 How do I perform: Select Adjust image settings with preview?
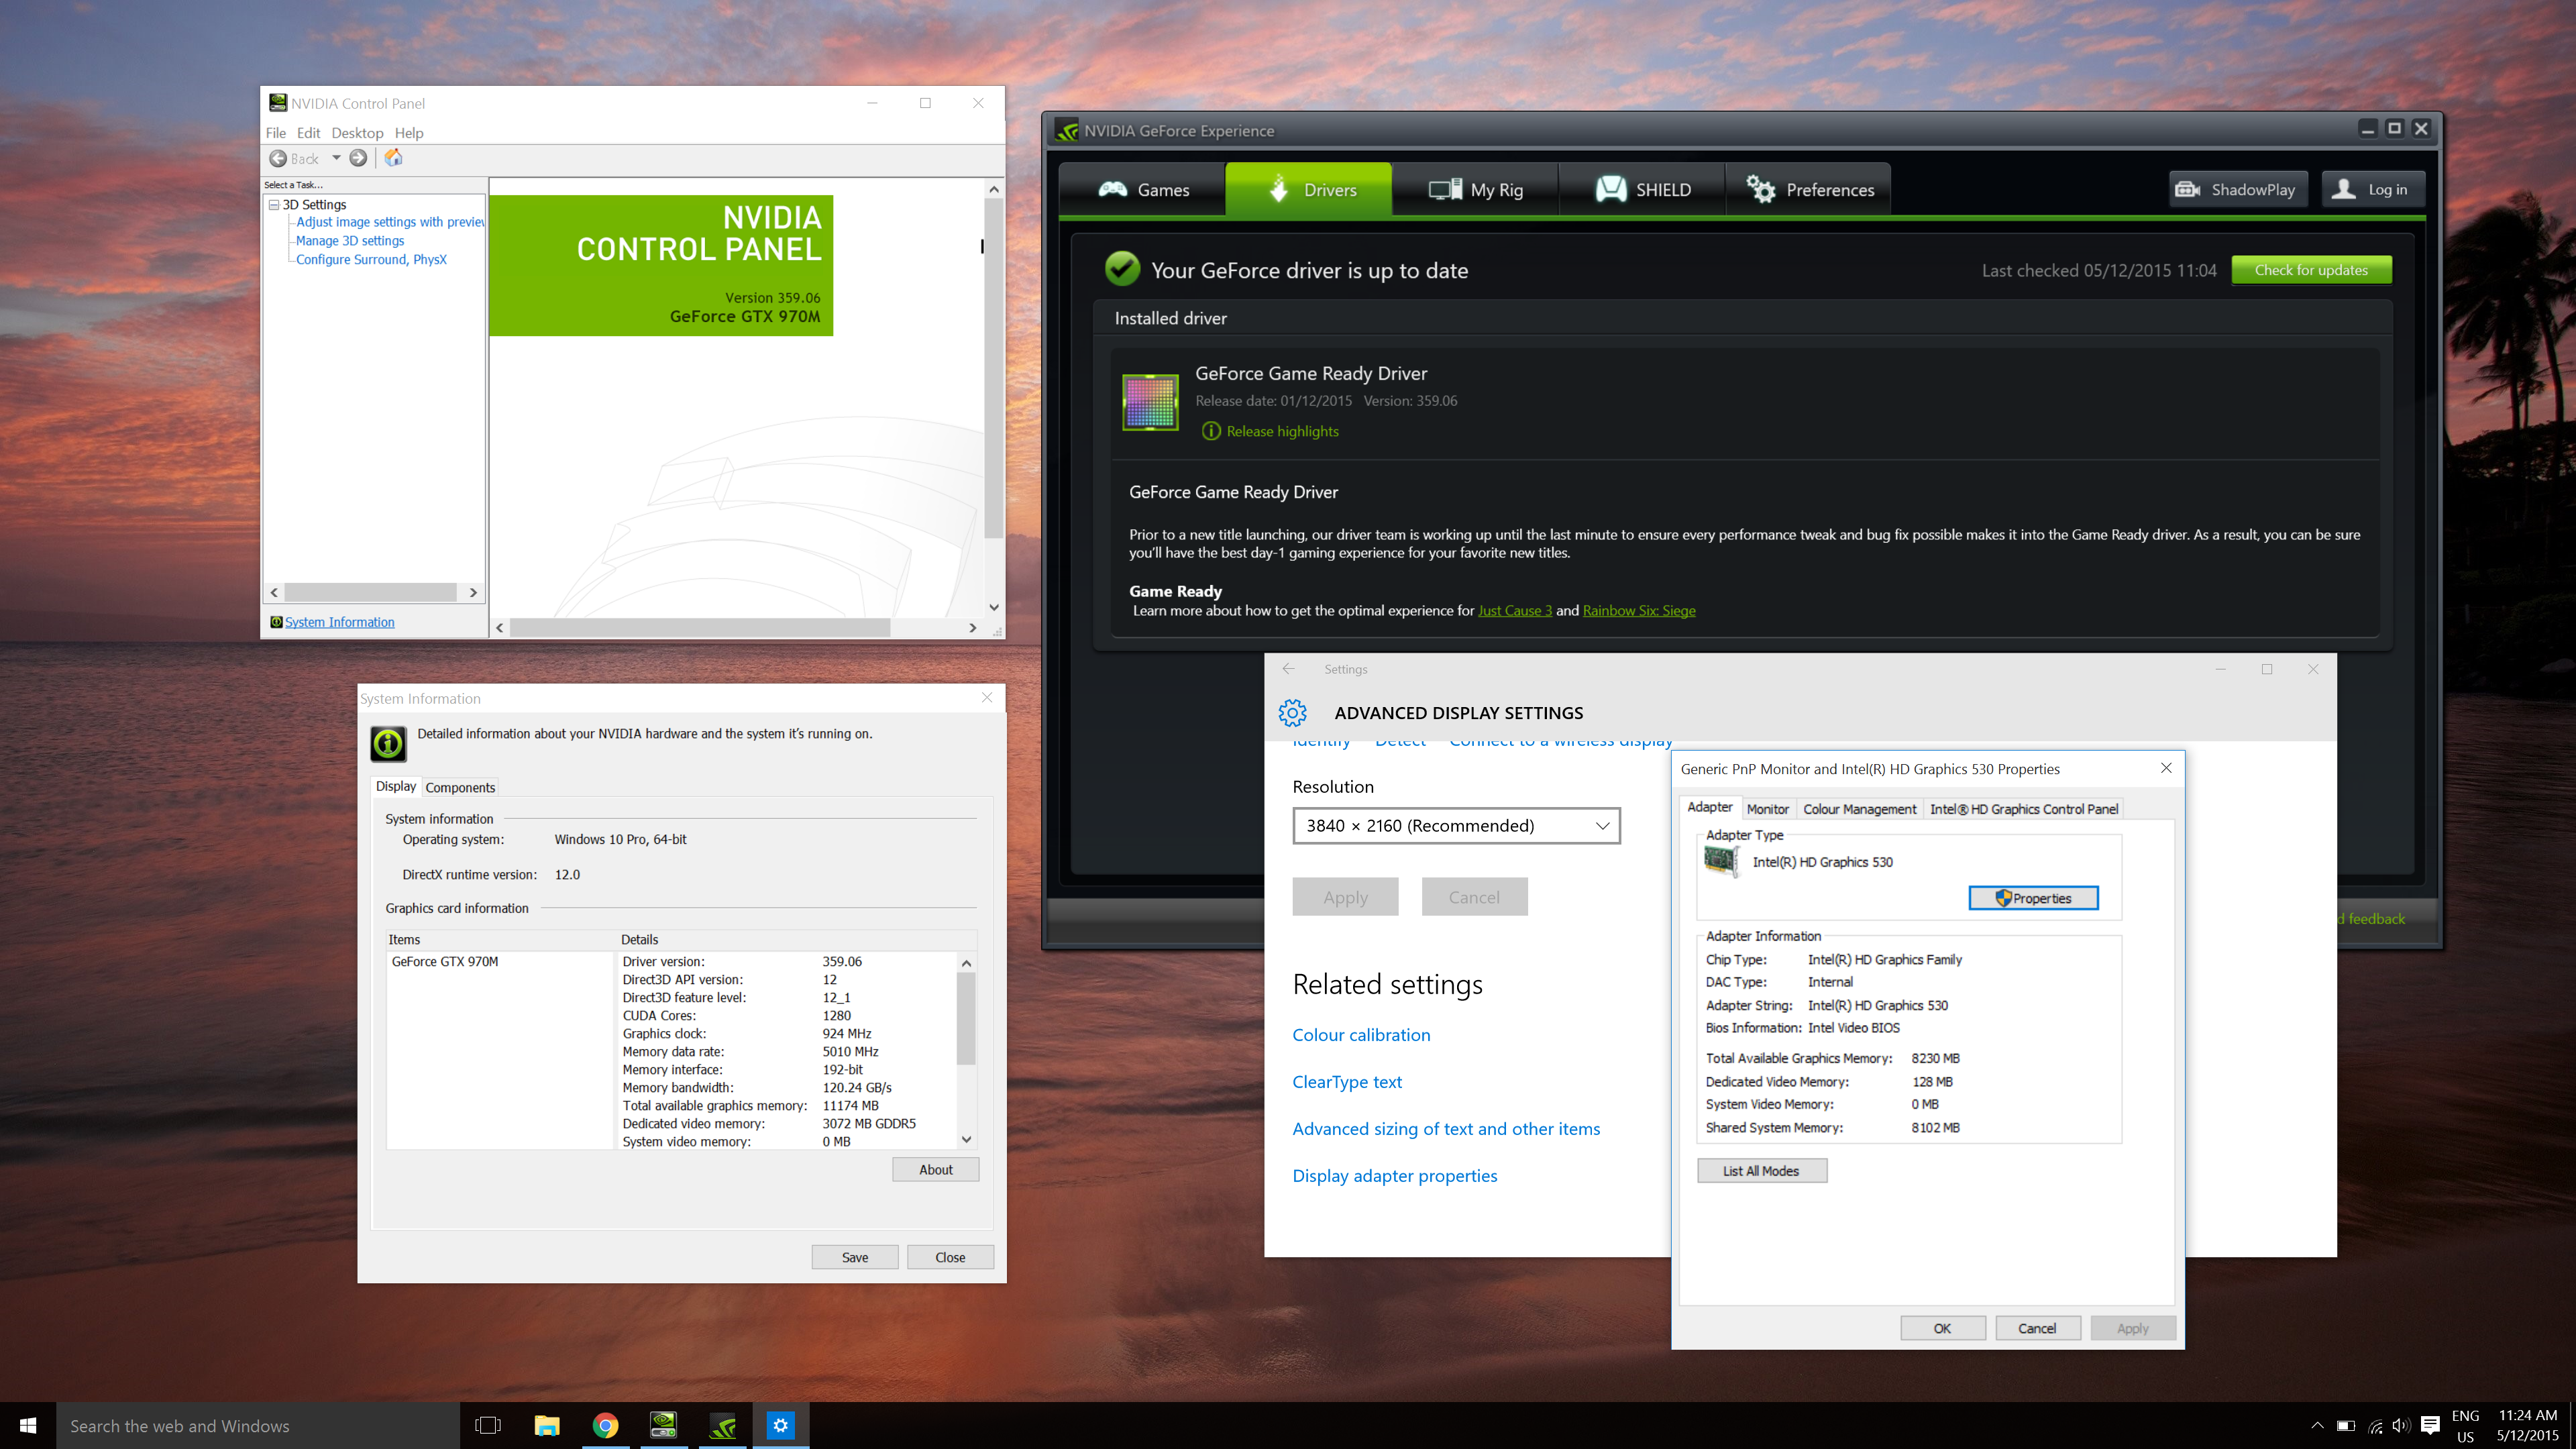click(390, 222)
